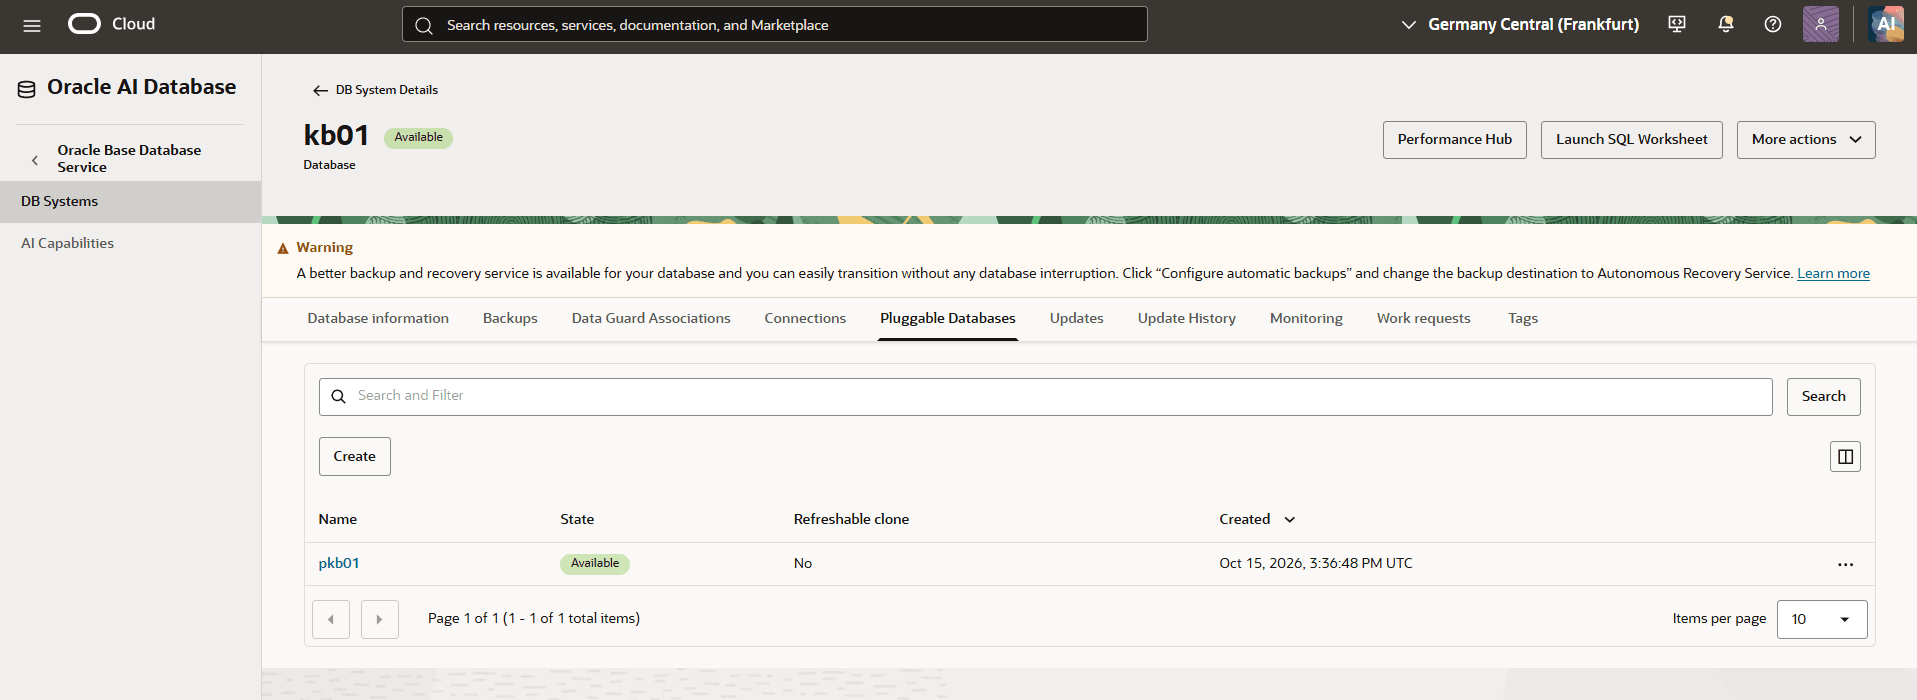This screenshot has height=700, width=1917.
Task: Open the Learn more link
Action: coord(1833,273)
